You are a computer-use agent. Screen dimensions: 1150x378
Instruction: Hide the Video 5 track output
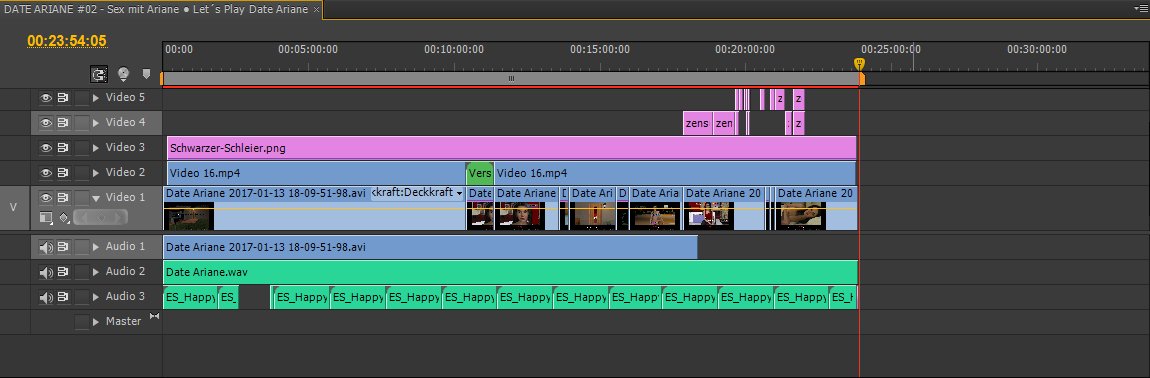(x=45, y=98)
